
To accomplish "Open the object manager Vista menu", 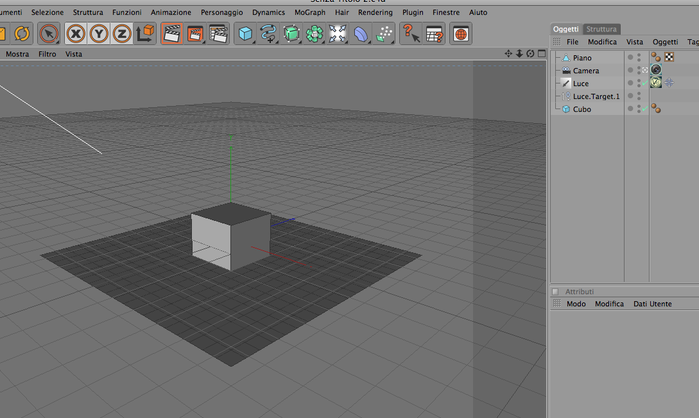I will pos(634,42).
